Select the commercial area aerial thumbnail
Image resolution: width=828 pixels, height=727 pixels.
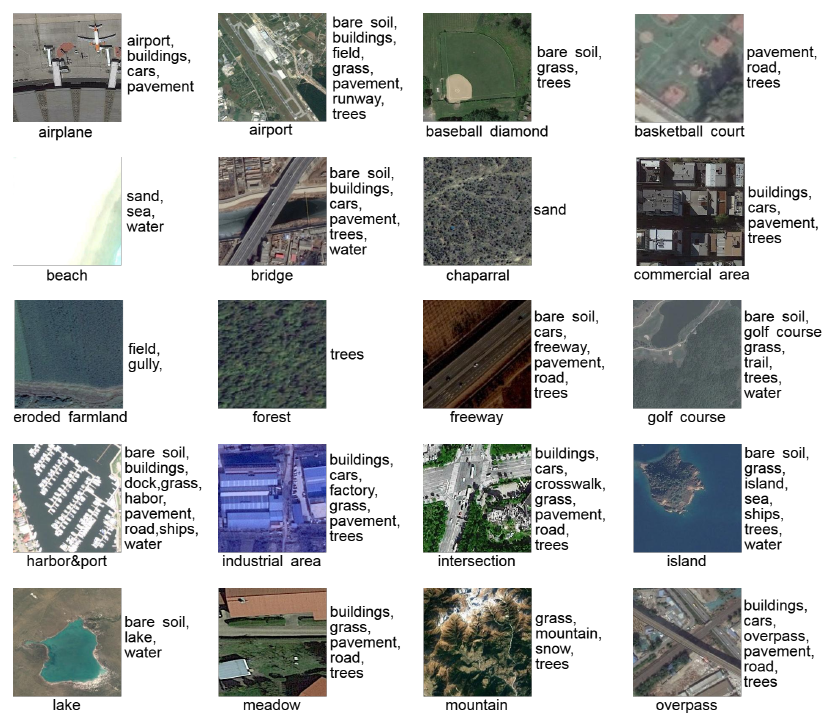[x=690, y=211]
